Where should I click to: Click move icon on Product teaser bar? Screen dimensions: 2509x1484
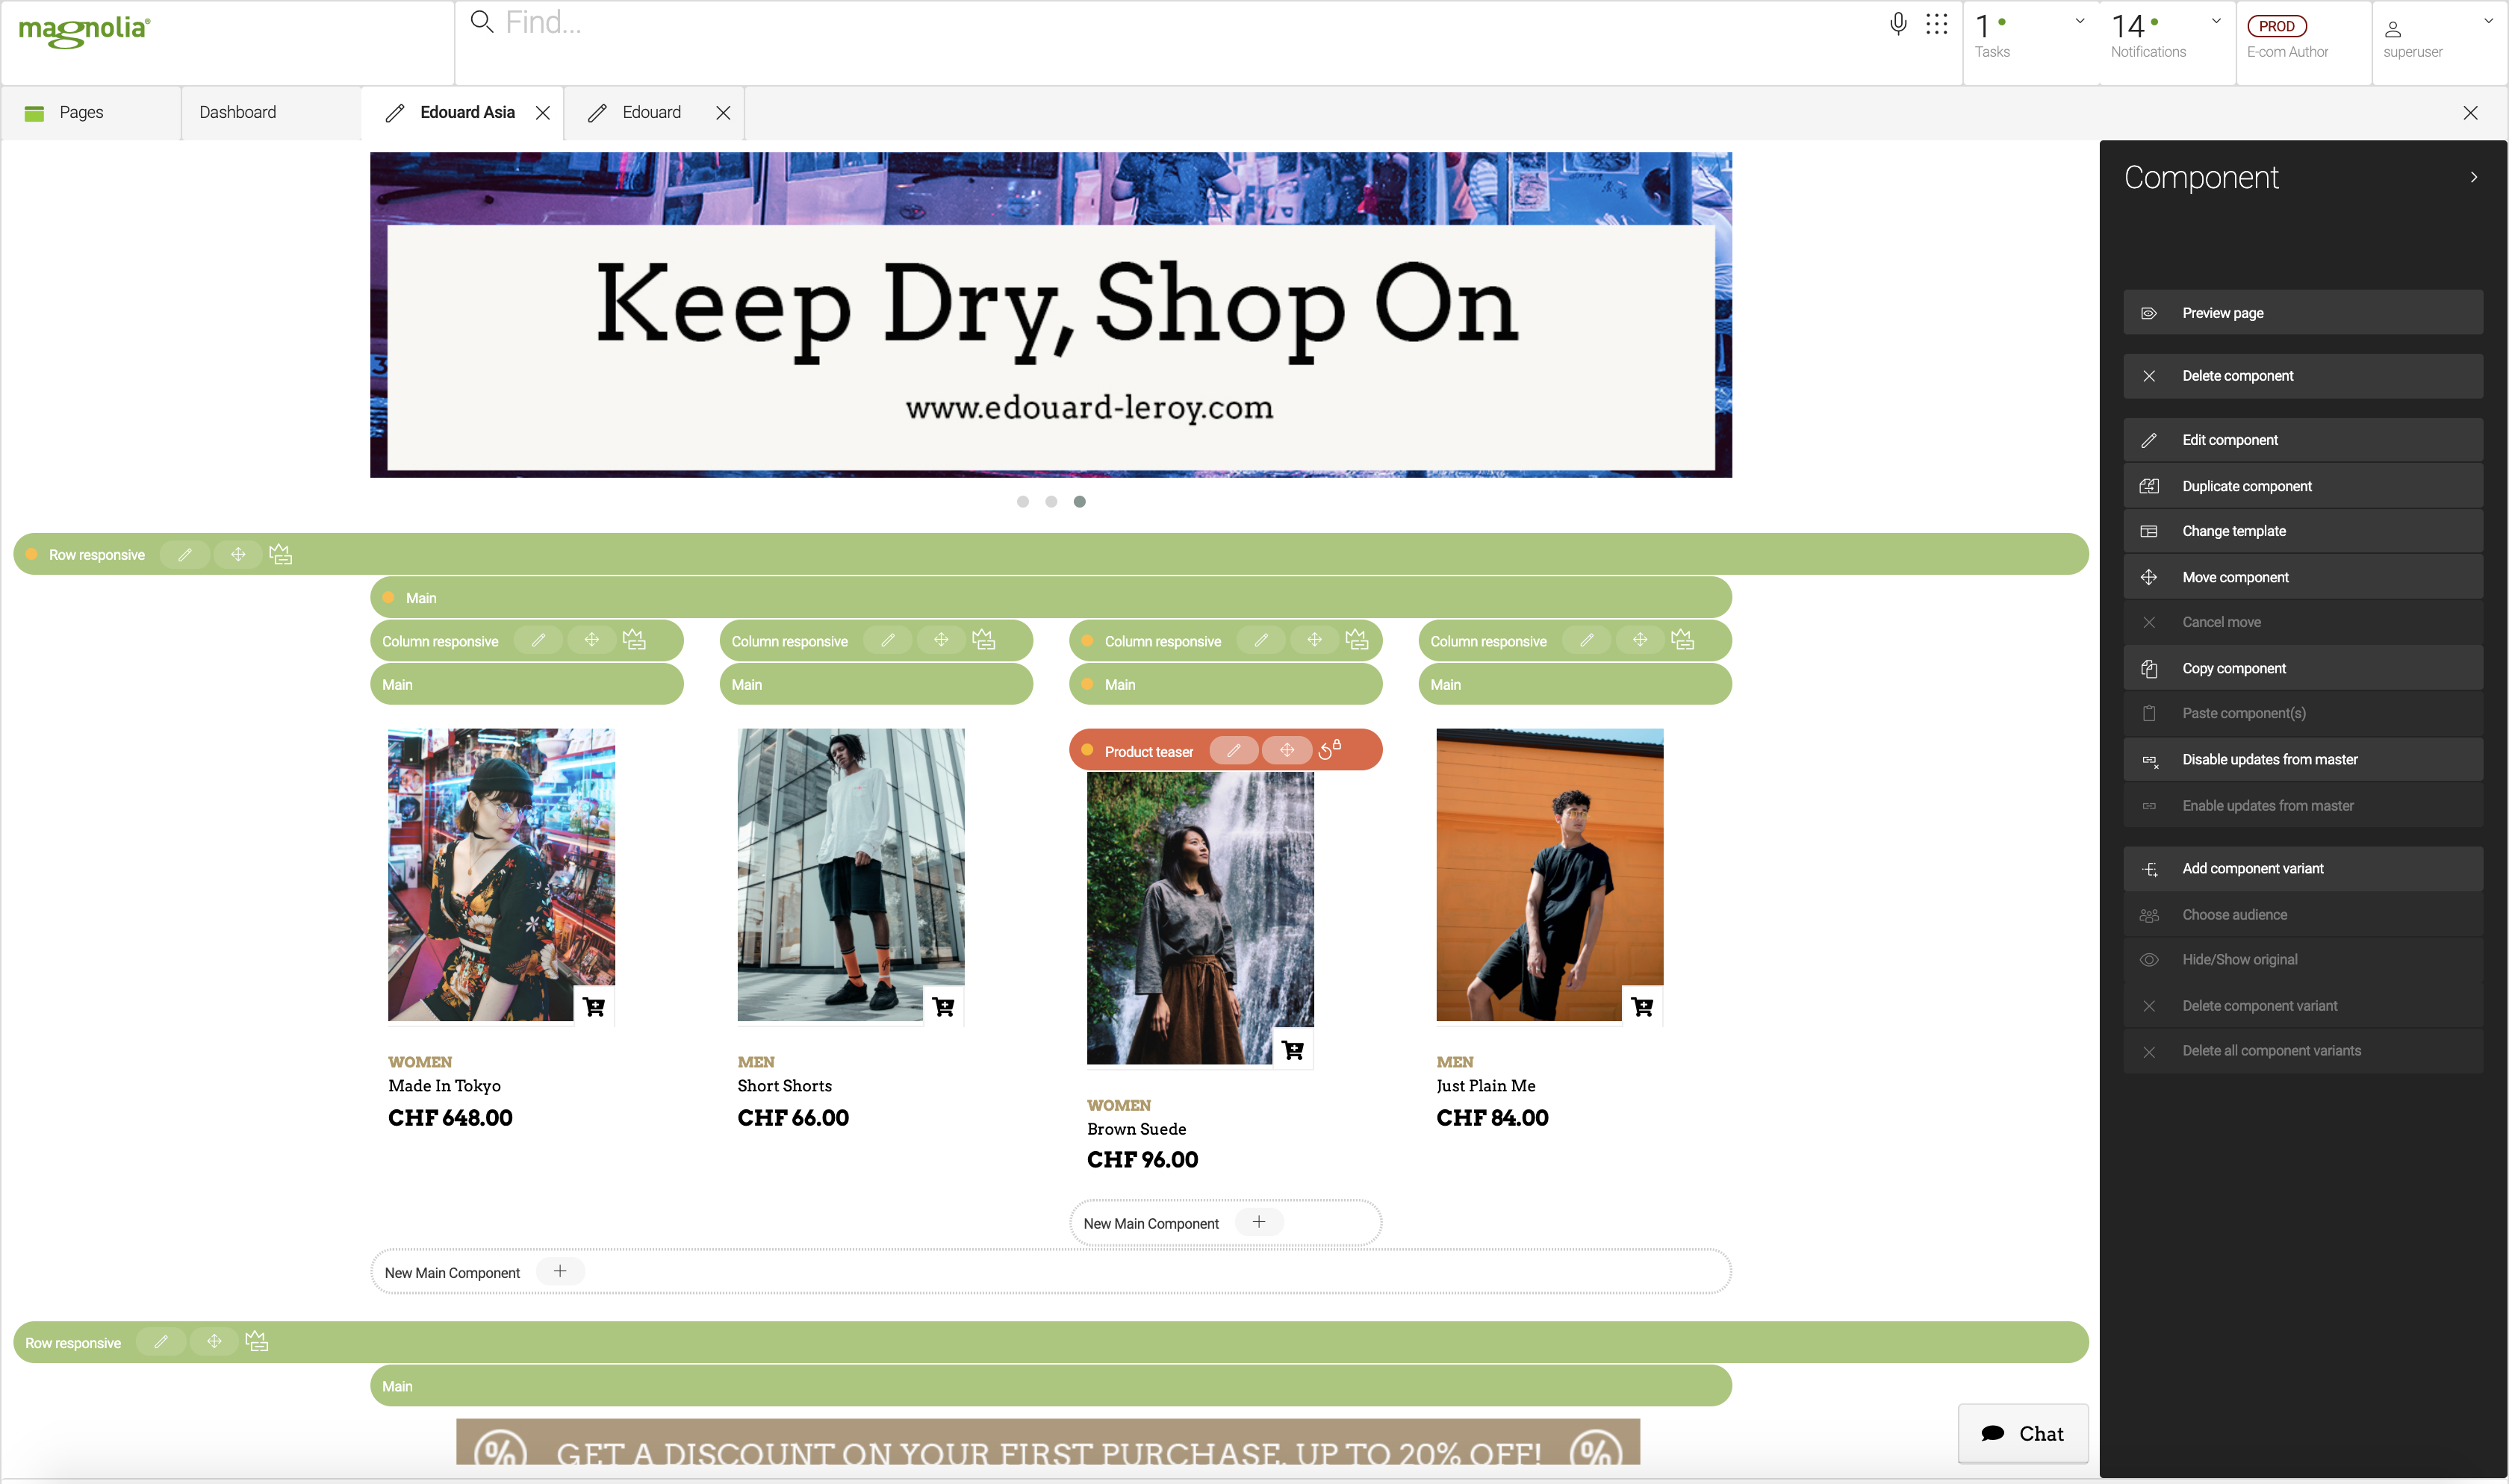(x=1286, y=750)
